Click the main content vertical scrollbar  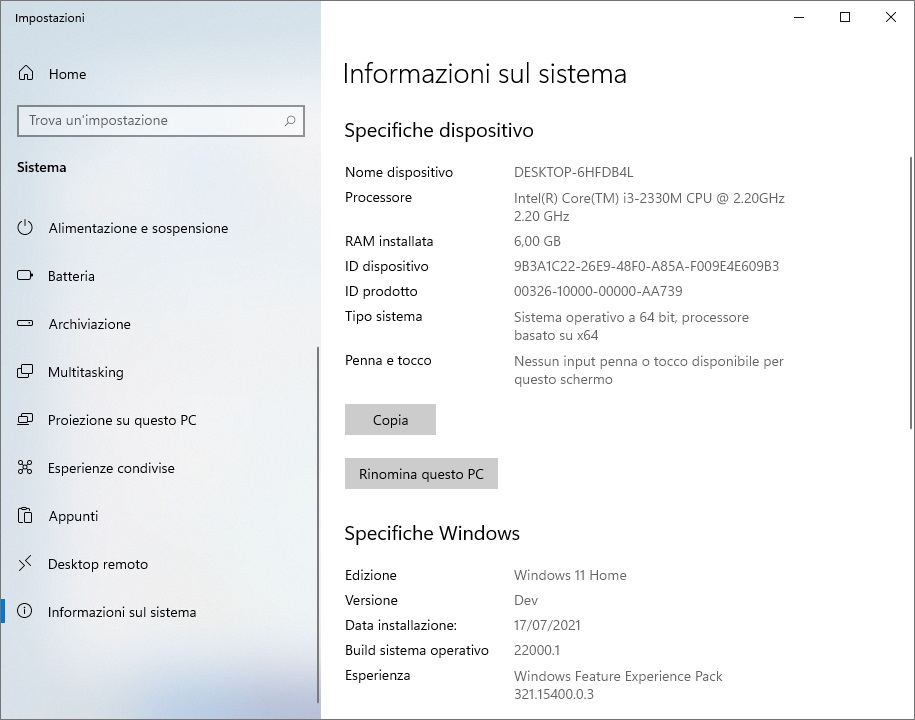911,293
